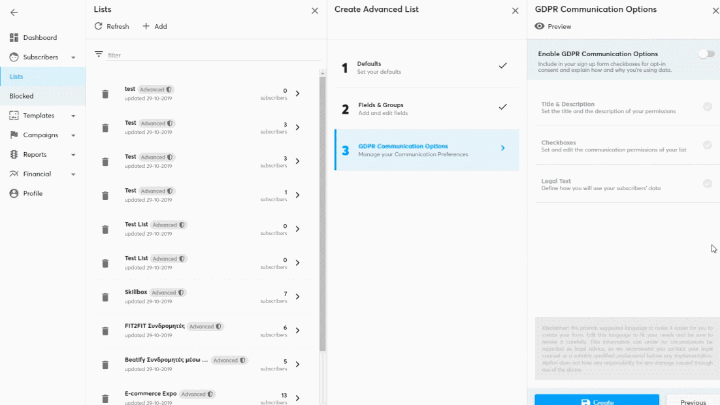Select the Blocked submenu item
Image resolution: width=720 pixels, height=405 pixels.
pyautogui.click(x=22, y=96)
